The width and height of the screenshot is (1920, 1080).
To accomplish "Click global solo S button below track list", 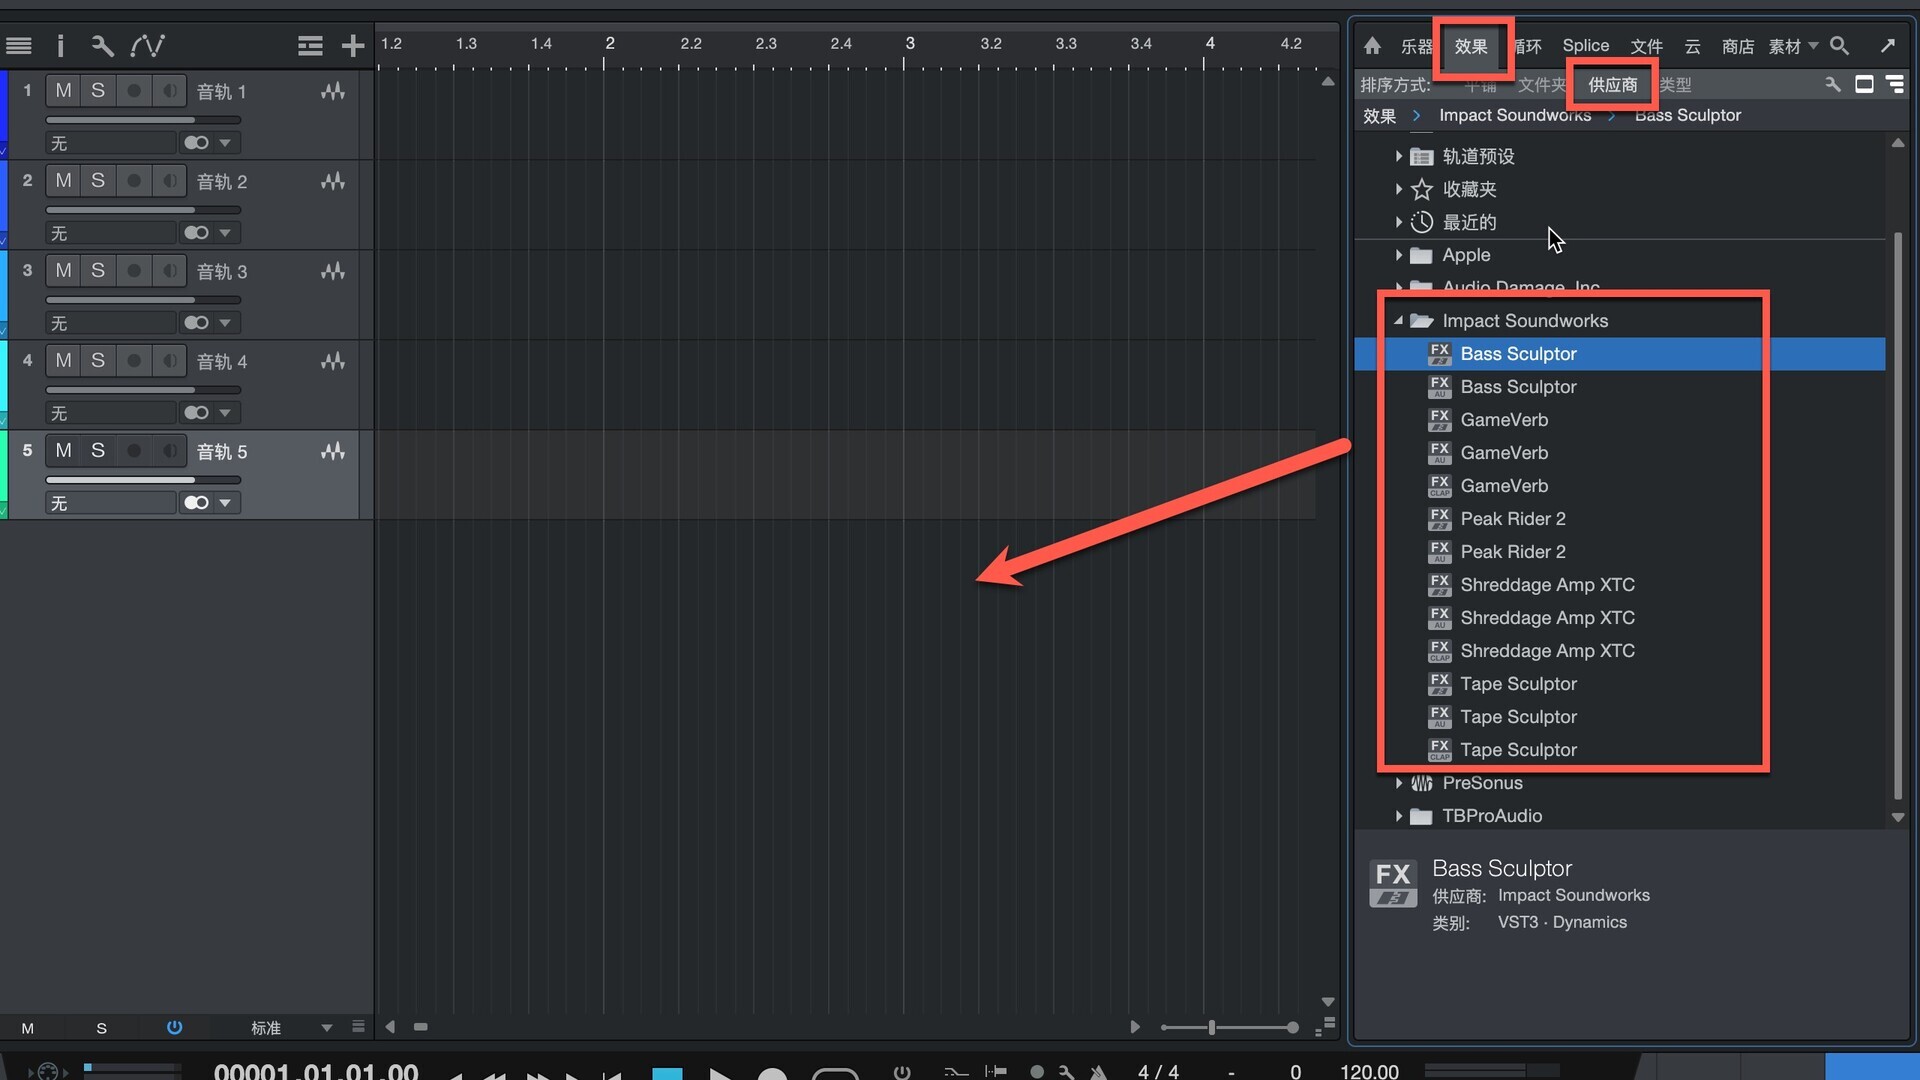I will [101, 1028].
